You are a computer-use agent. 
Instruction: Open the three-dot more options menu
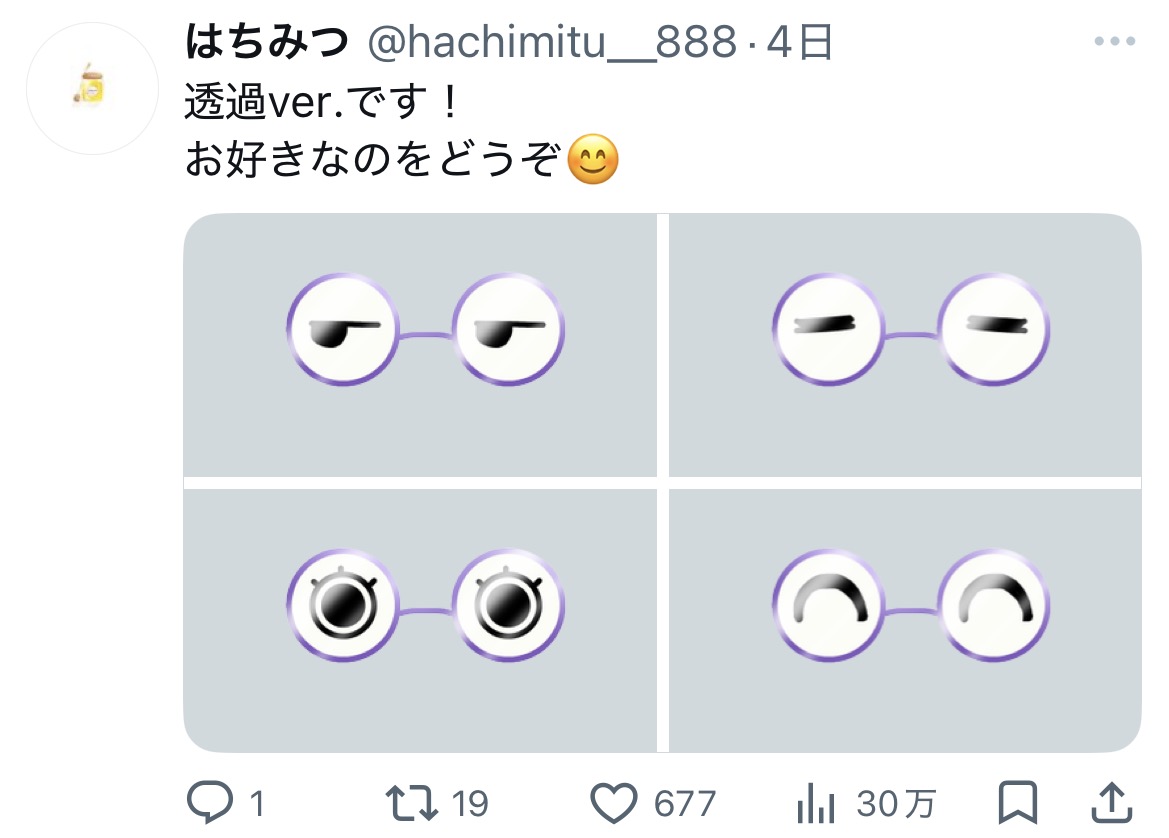click(x=1113, y=42)
